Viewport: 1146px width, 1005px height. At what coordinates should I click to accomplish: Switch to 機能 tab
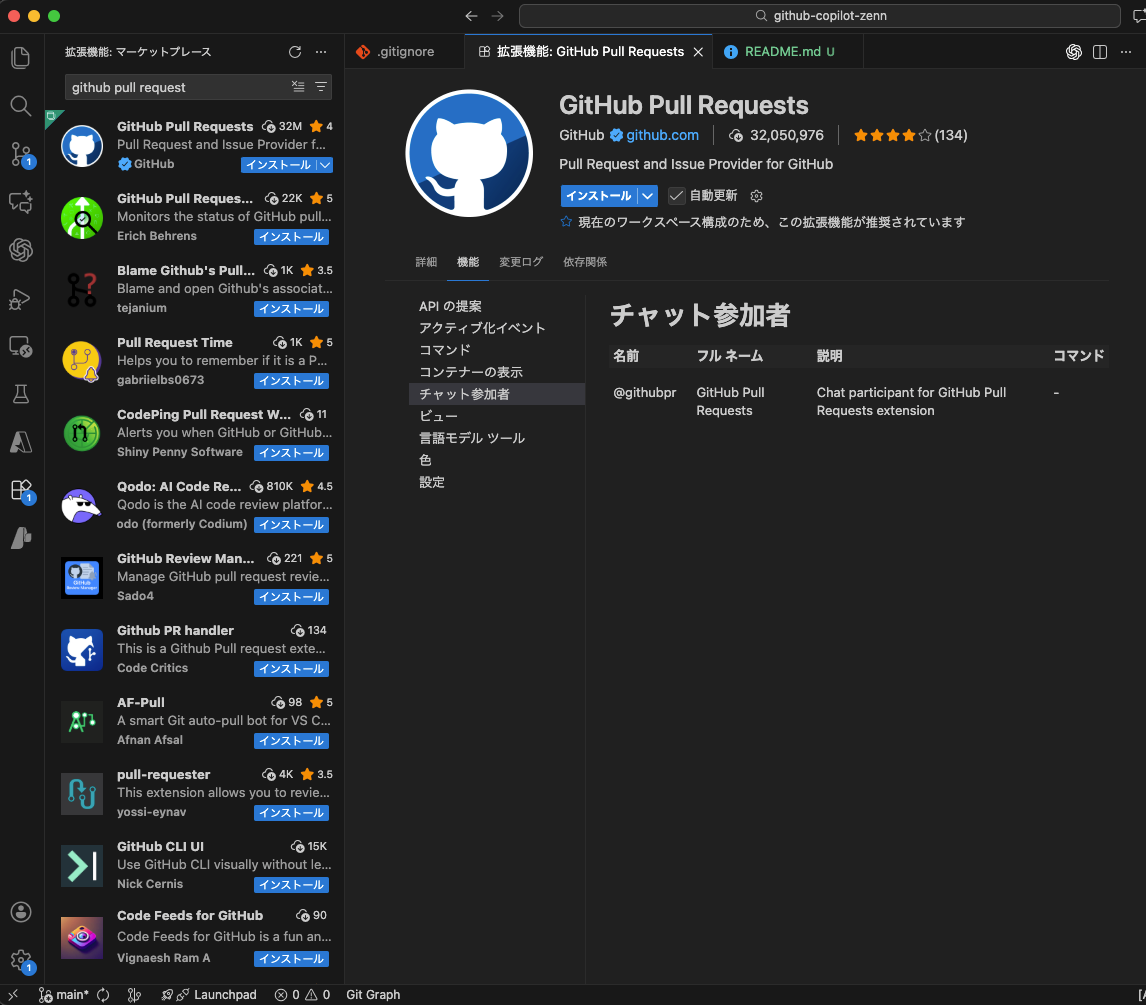468,262
